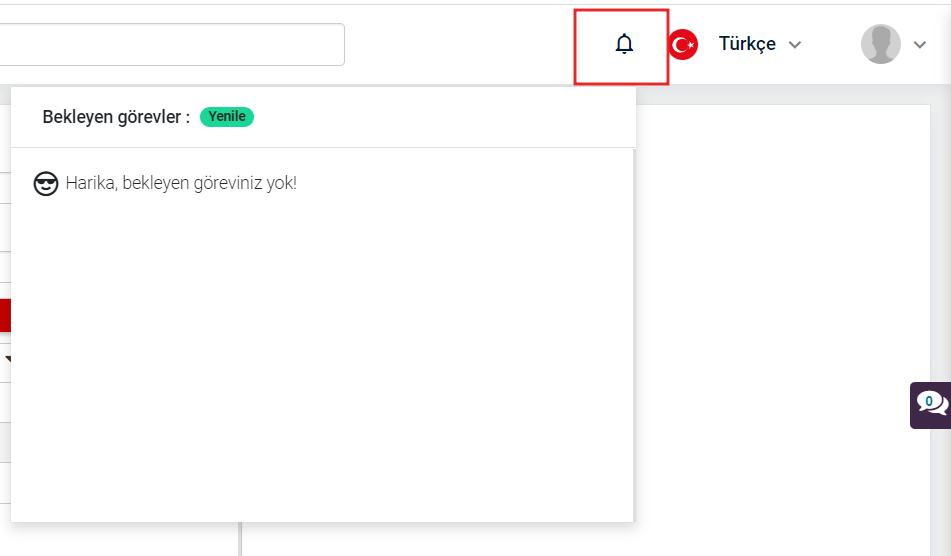
Task: Click the red bar at the left edge
Action: click(5, 315)
